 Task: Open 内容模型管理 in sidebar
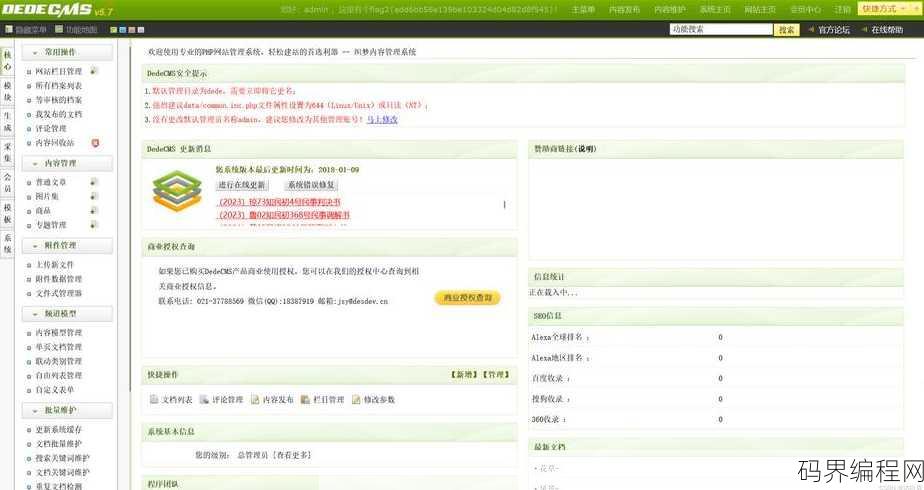[58, 333]
